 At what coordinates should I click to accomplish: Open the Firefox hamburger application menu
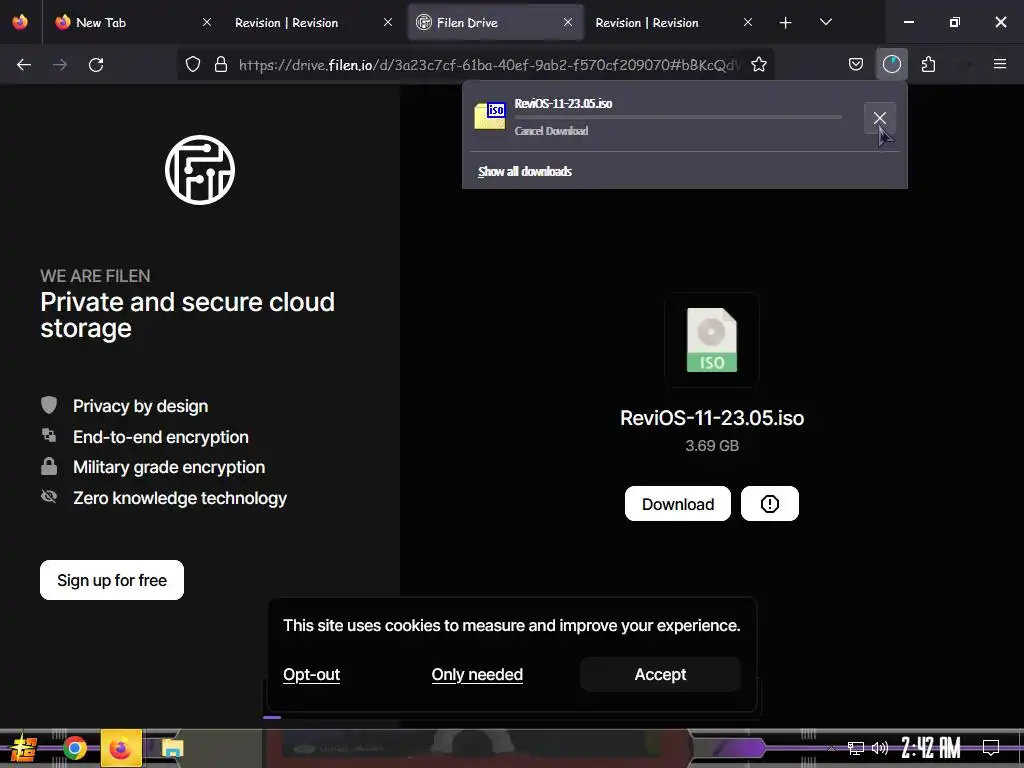pos(999,64)
